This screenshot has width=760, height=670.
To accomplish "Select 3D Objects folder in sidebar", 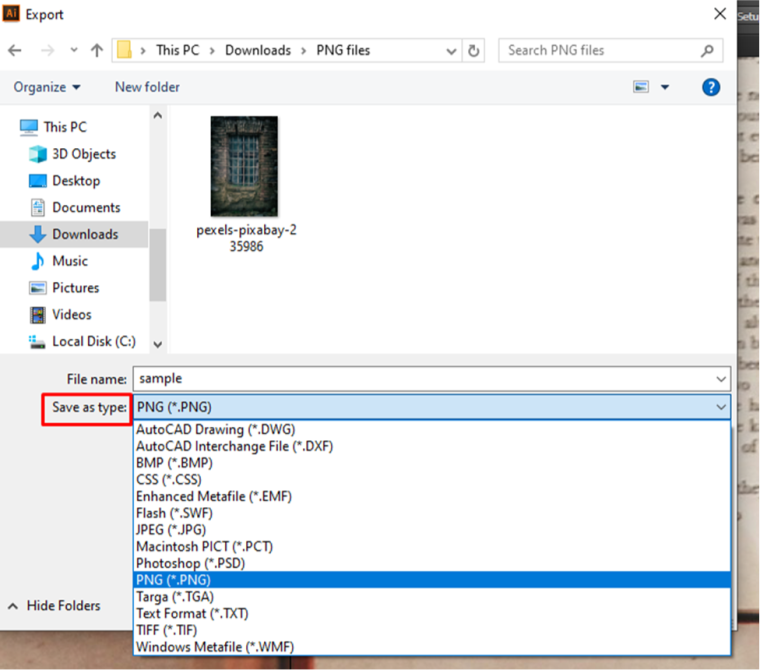I will [x=83, y=154].
